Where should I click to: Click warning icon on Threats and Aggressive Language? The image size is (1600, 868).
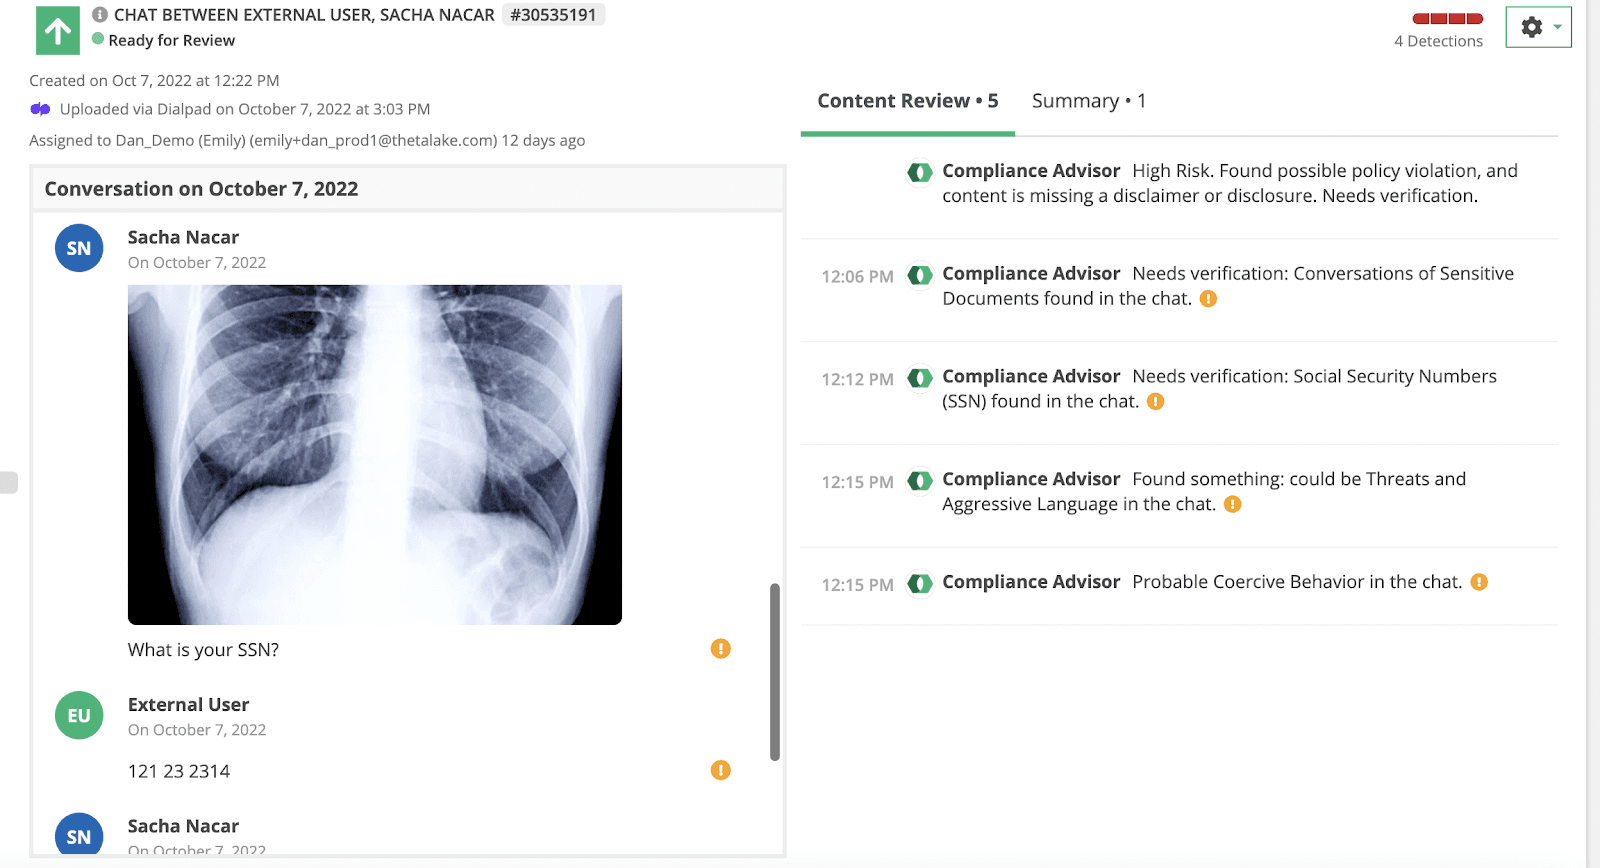pyautogui.click(x=1232, y=505)
